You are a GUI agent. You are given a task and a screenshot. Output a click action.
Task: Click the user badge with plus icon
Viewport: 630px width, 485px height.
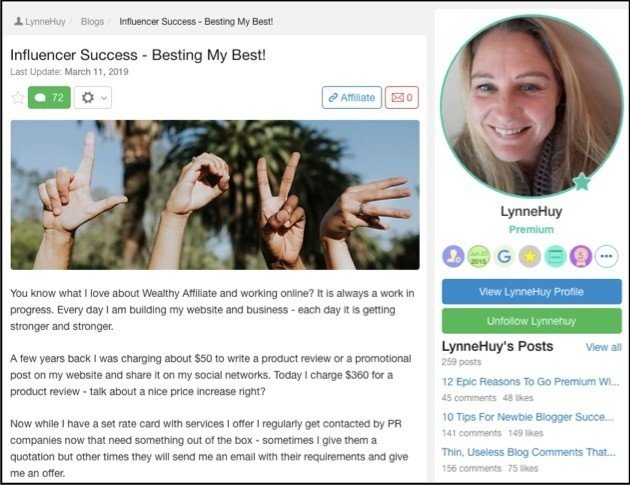tap(453, 256)
